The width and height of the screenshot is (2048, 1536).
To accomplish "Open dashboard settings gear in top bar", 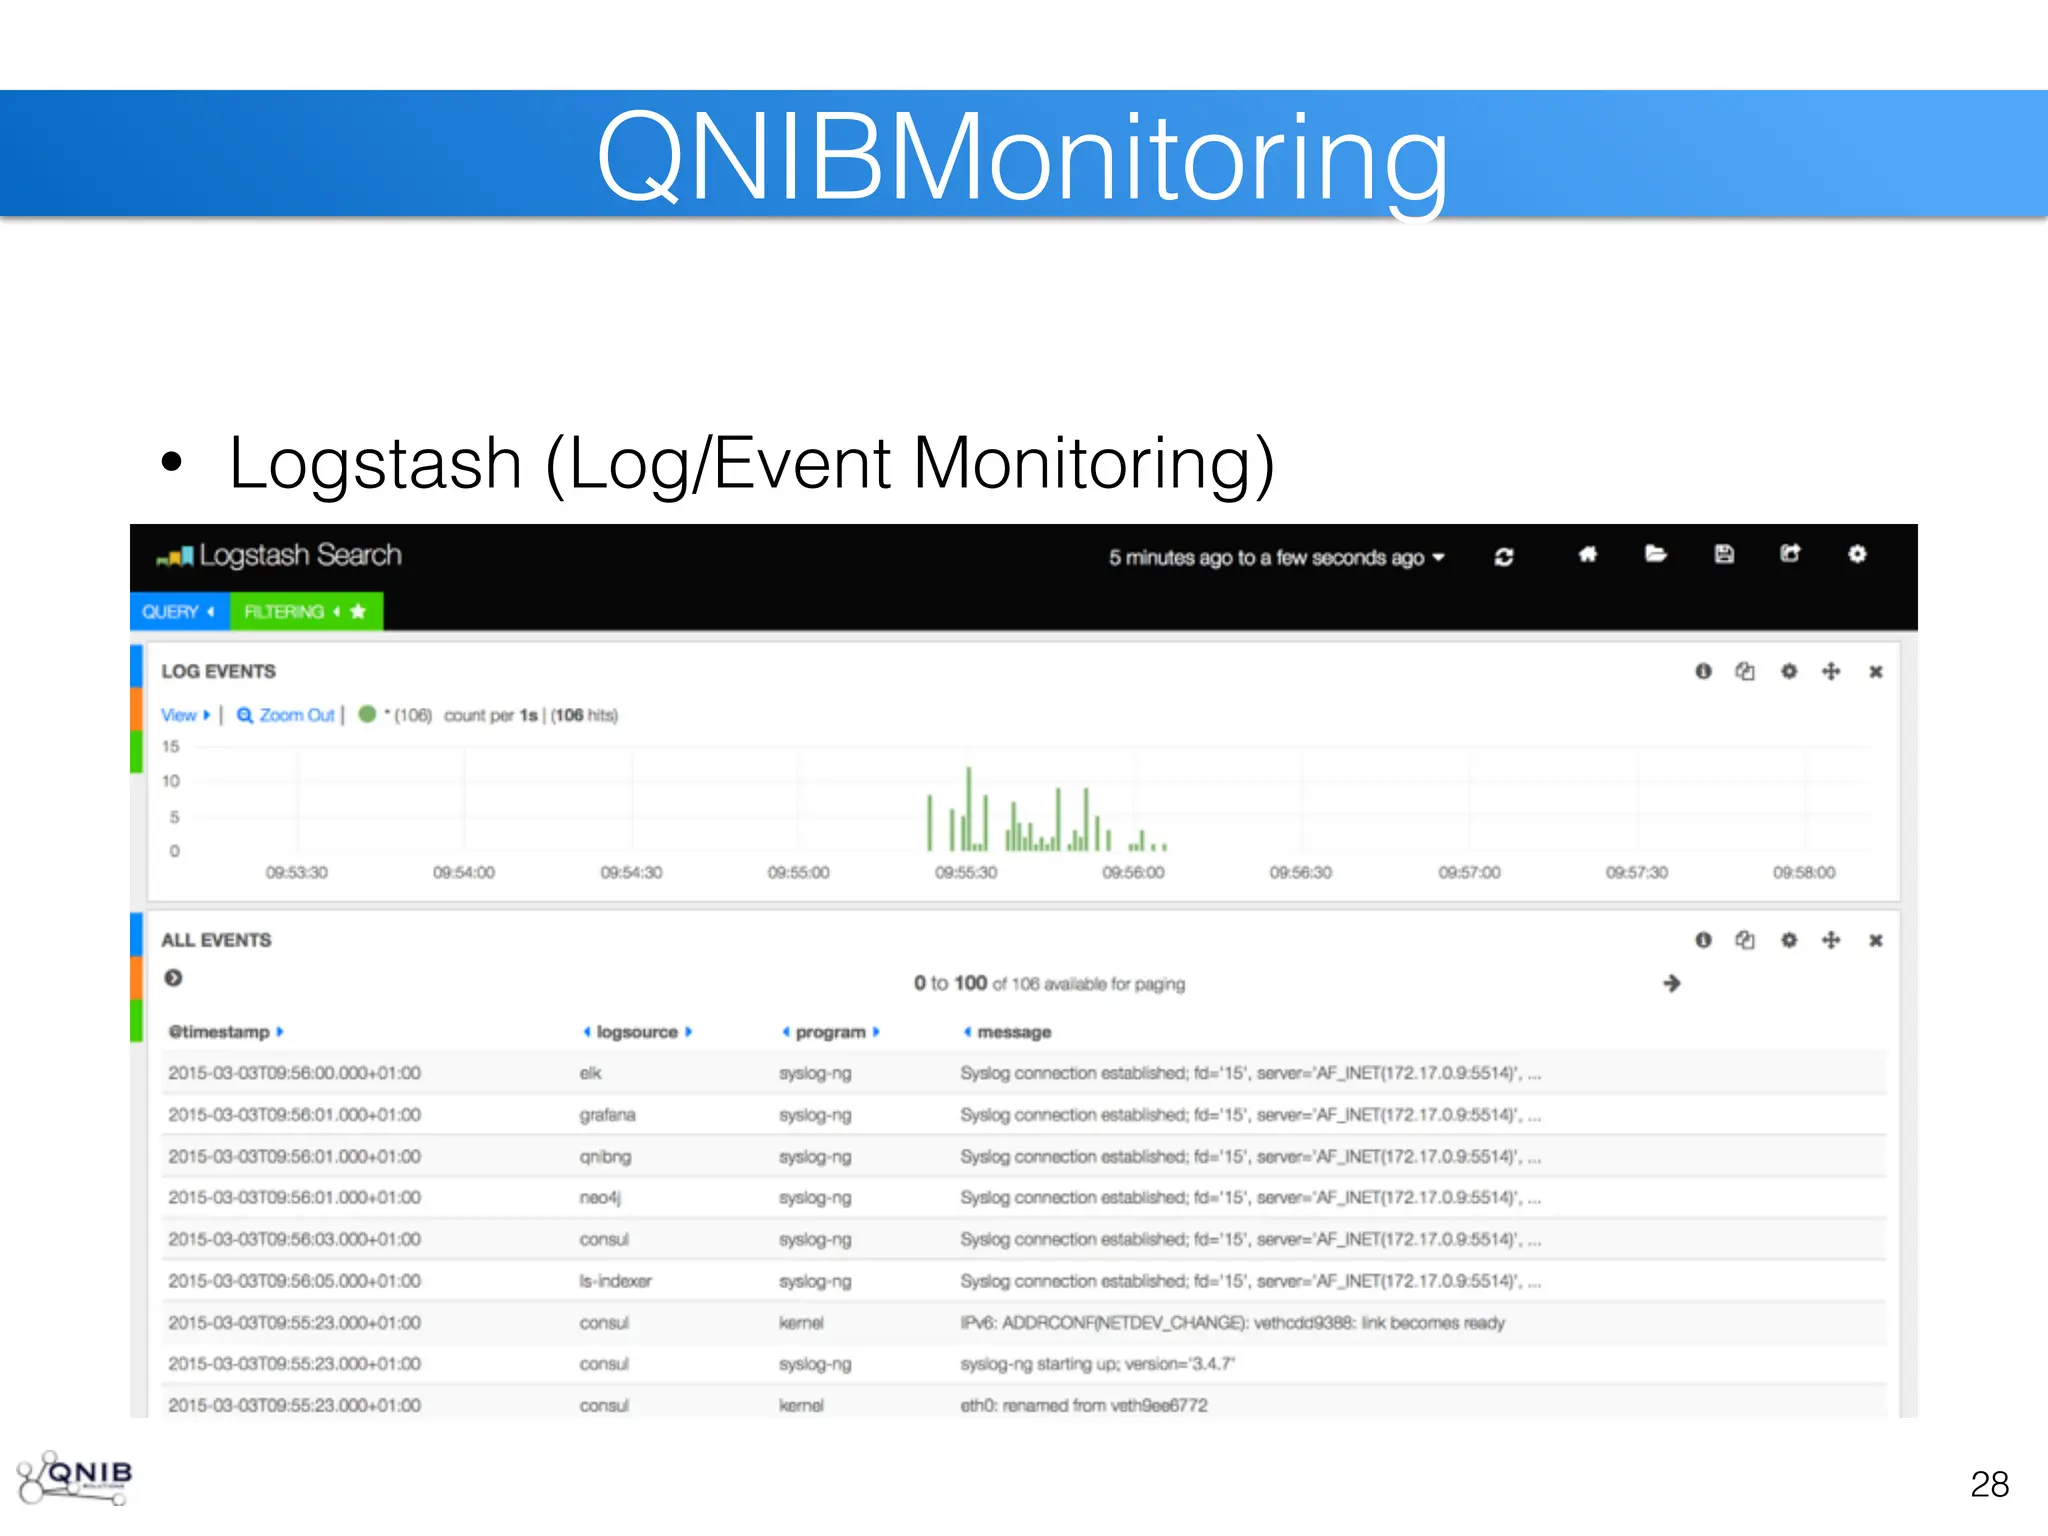I will 1857,554.
